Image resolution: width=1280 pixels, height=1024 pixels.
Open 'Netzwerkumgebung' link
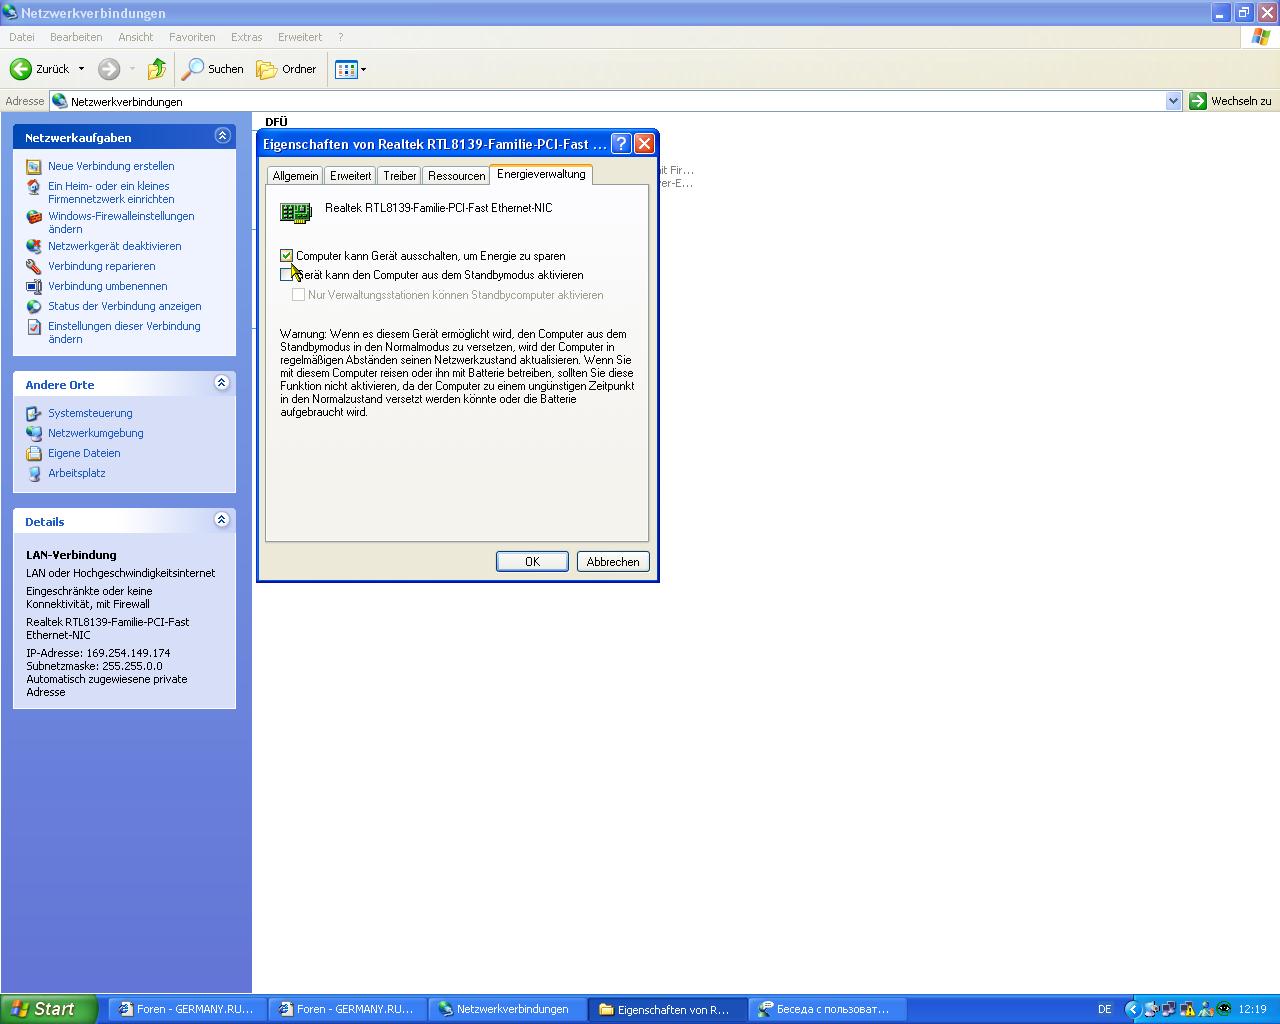pyautogui.click(x=96, y=434)
